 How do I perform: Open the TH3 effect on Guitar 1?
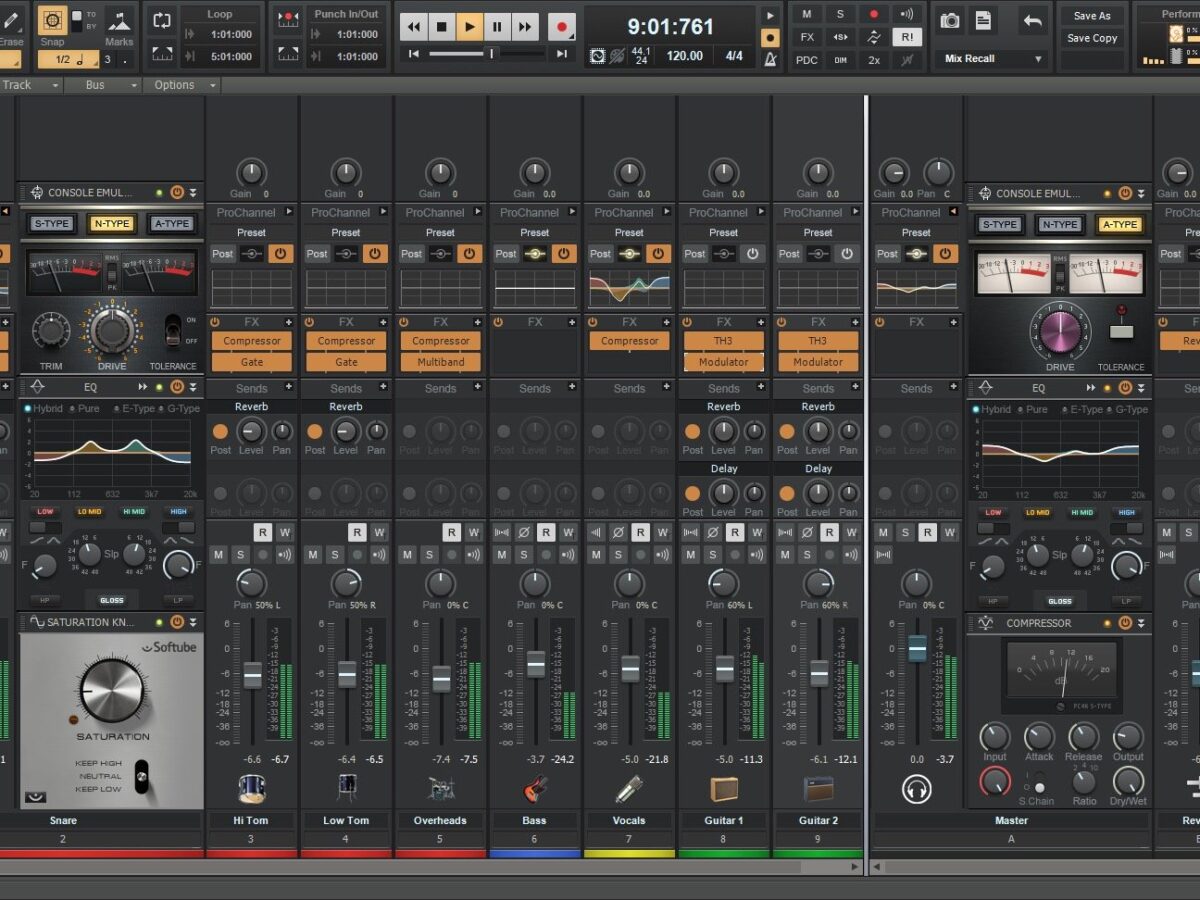click(x=723, y=341)
